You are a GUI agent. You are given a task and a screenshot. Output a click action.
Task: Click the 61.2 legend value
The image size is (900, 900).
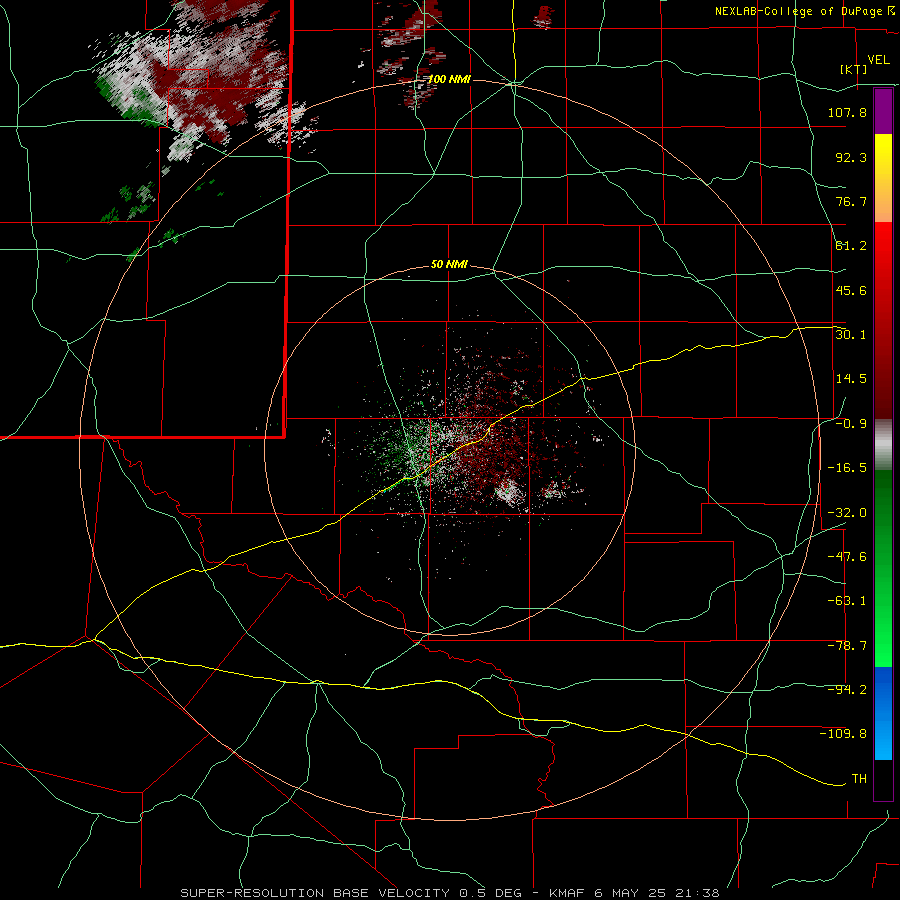pyautogui.click(x=851, y=246)
